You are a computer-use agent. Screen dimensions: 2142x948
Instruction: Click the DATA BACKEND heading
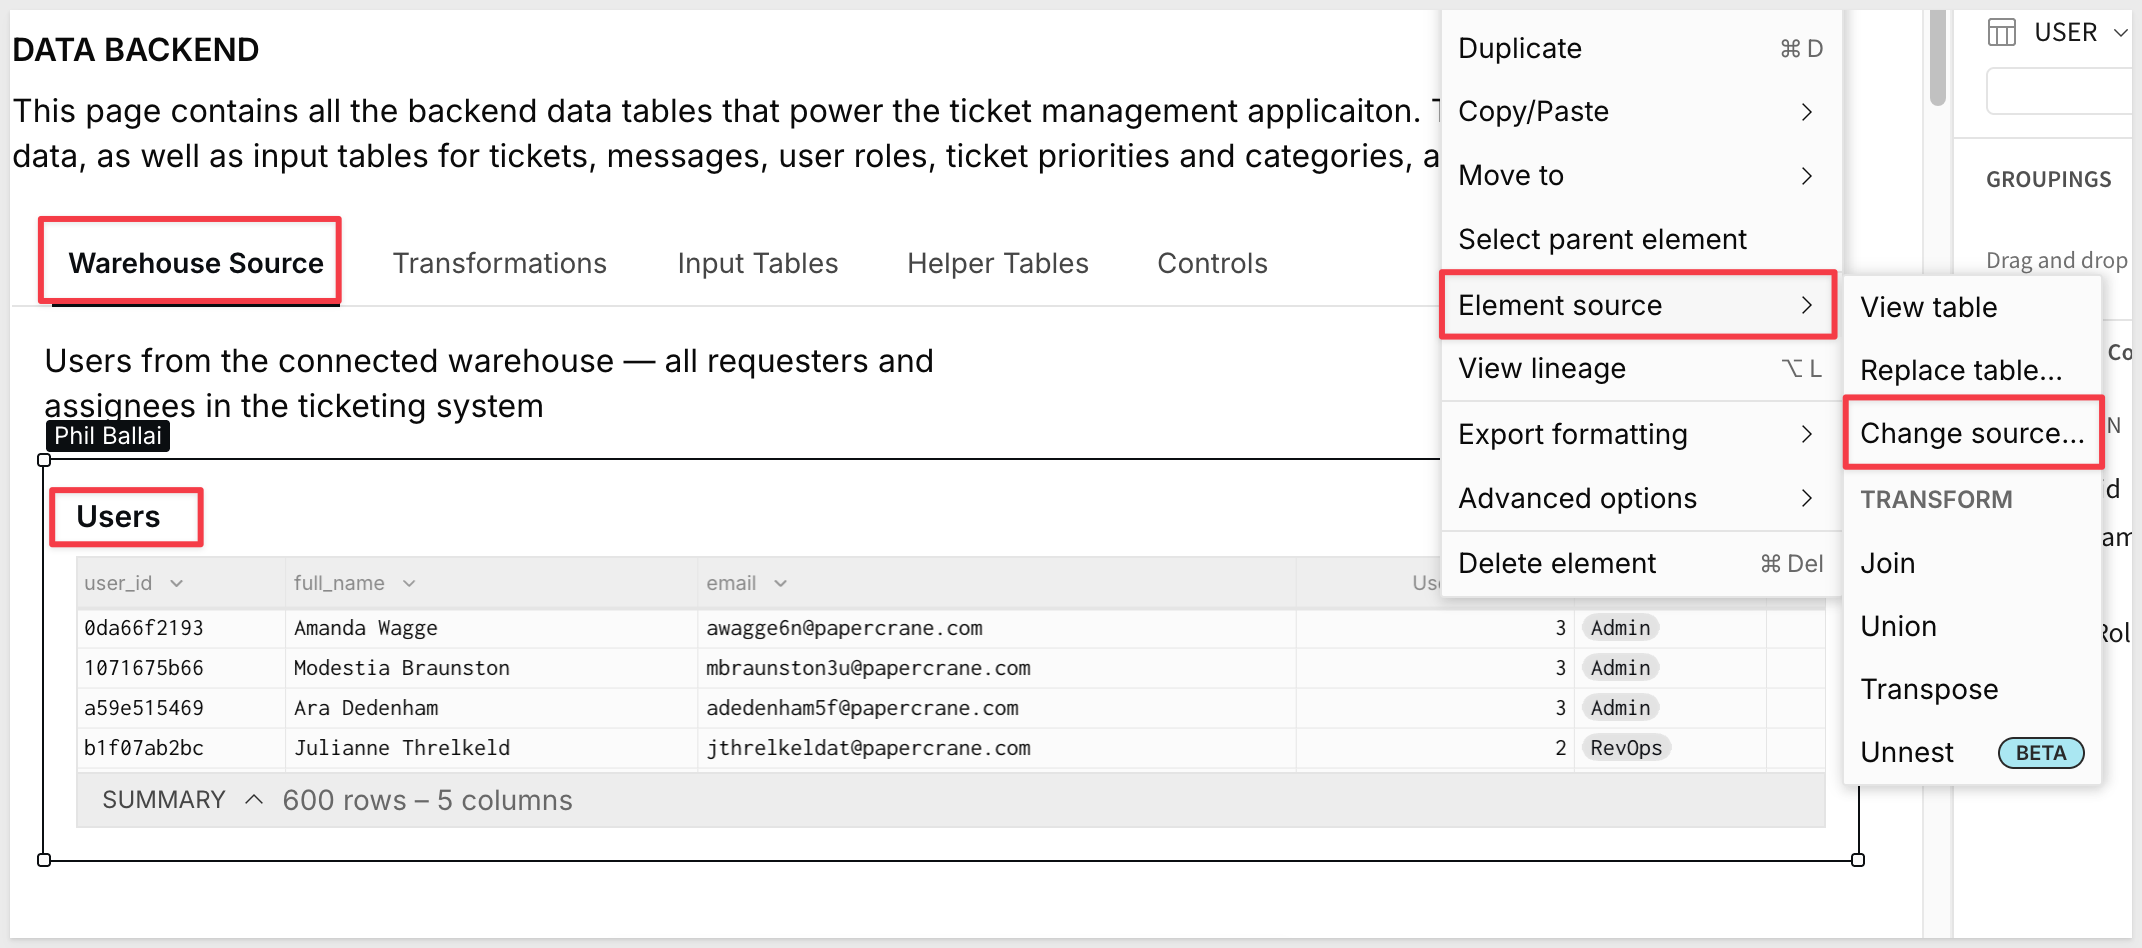coord(136,49)
